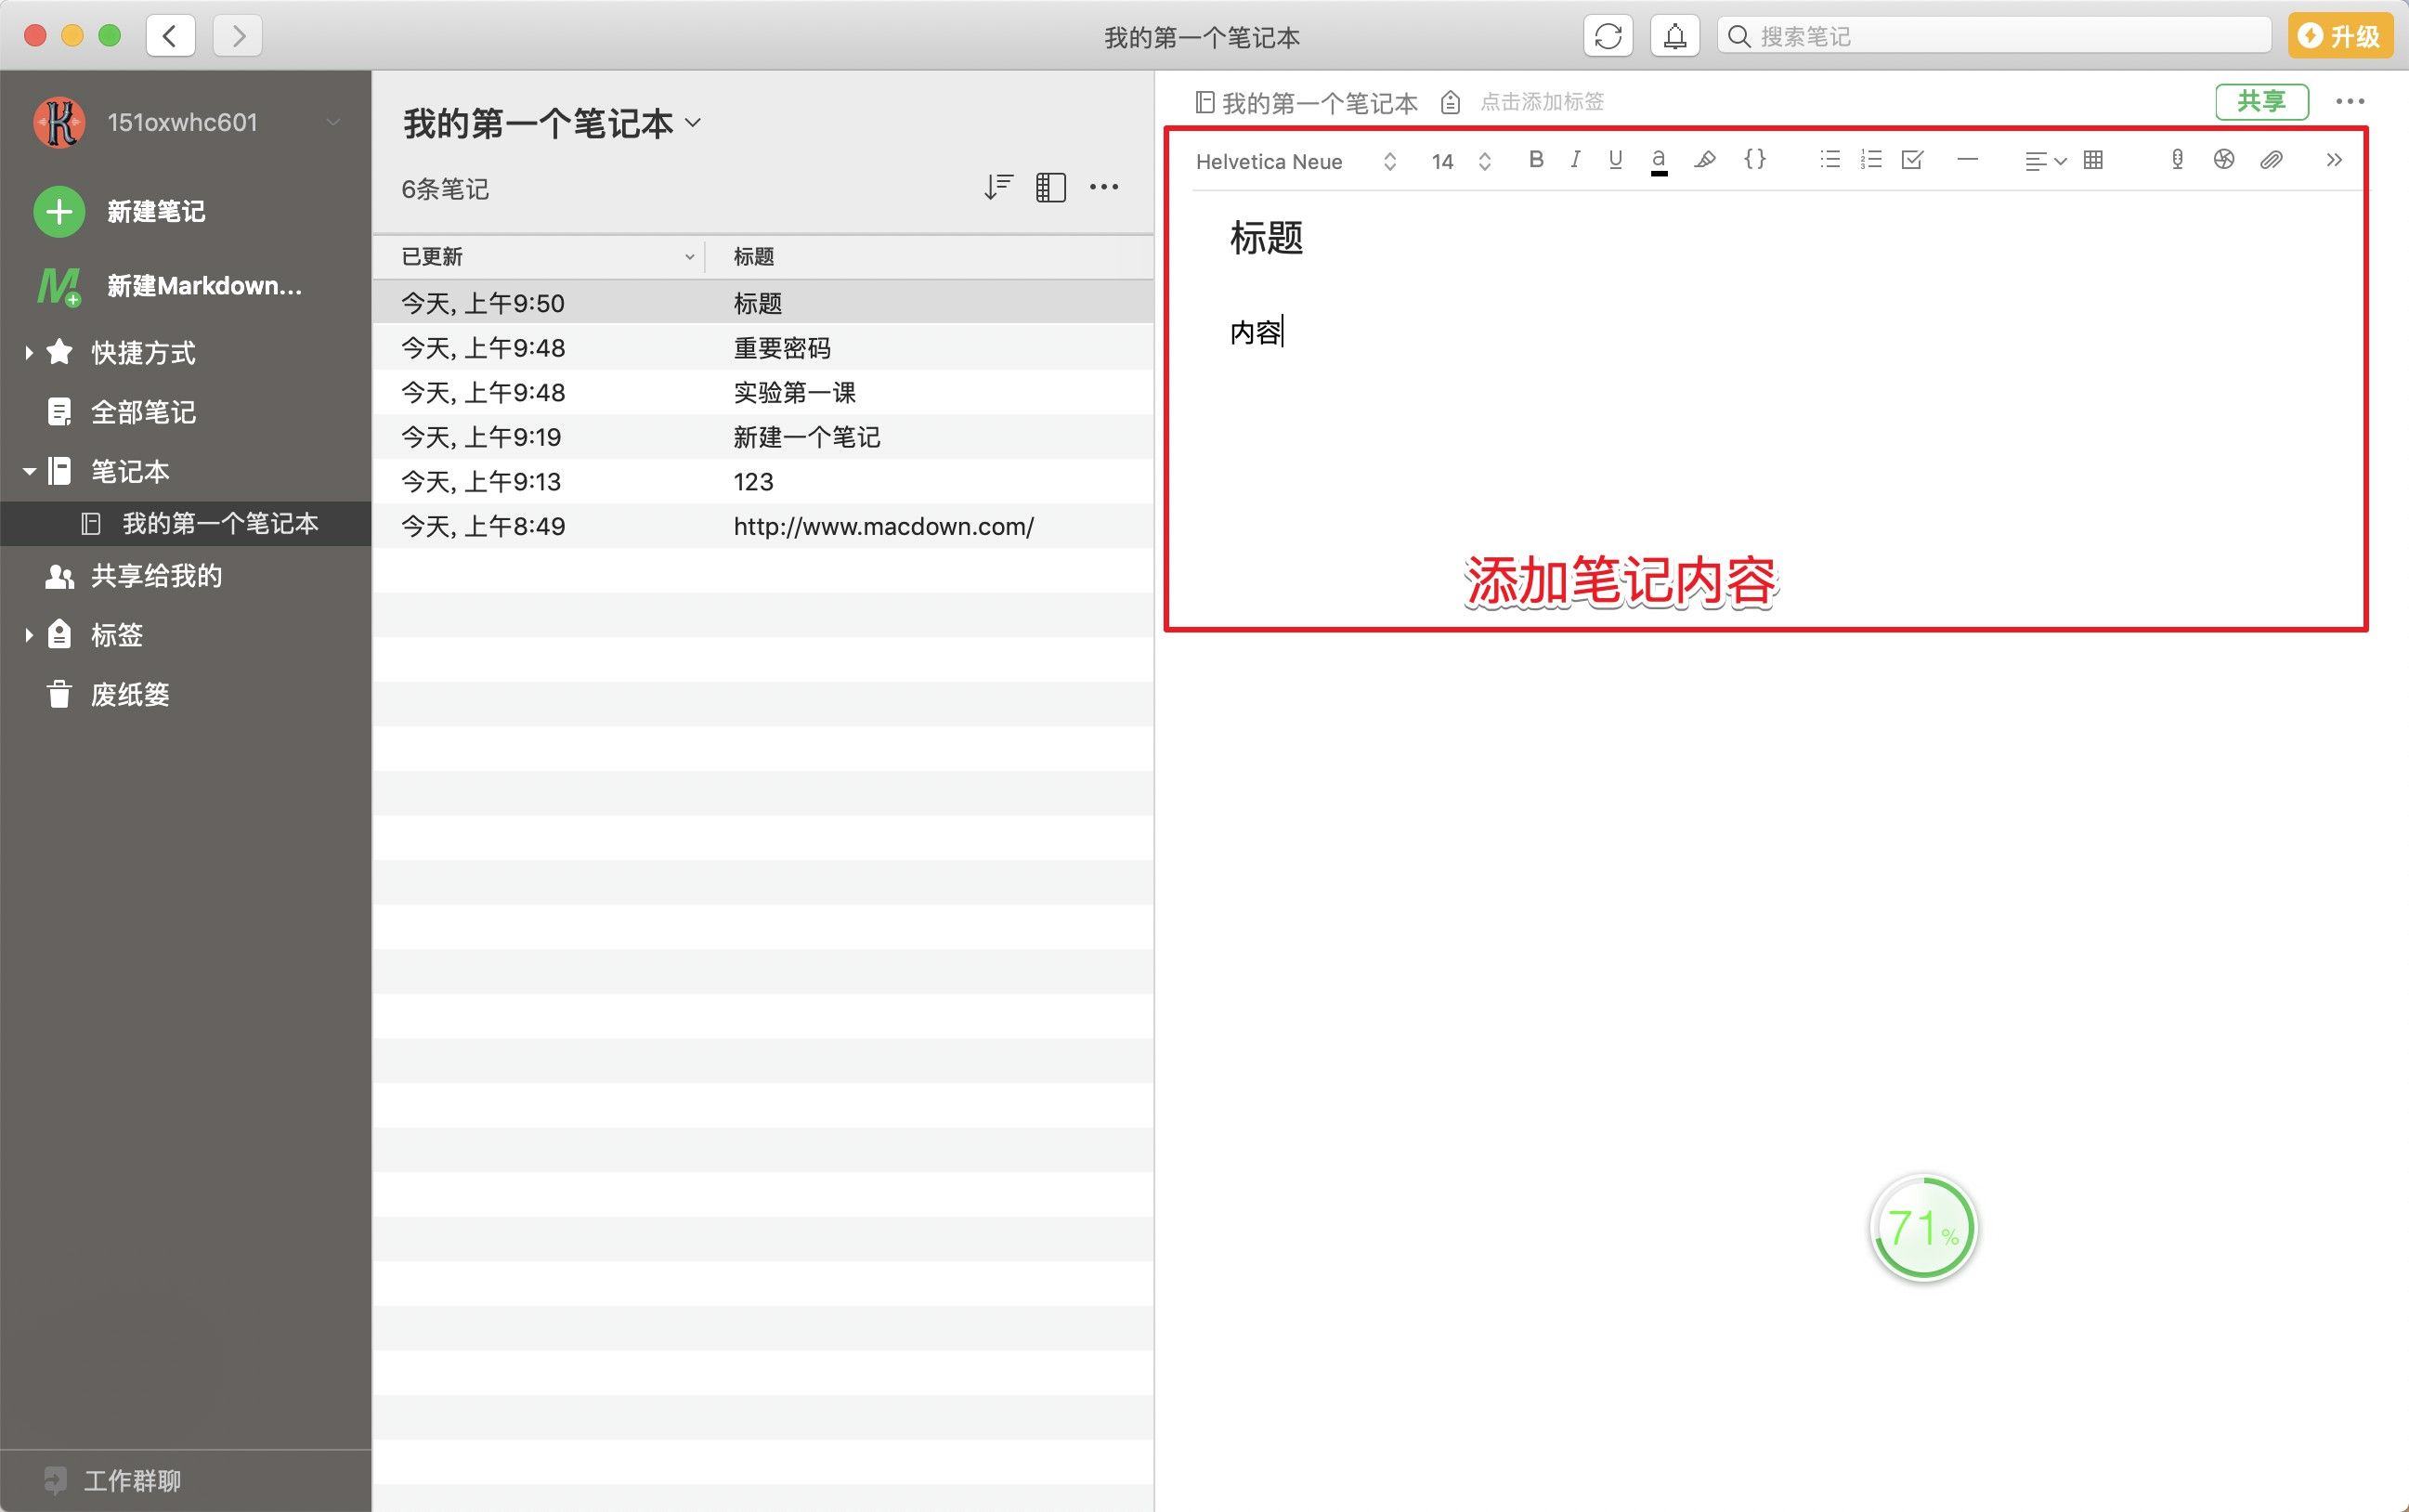
Task: Open 全部笔记 in the sidebar
Action: tap(142, 412)
